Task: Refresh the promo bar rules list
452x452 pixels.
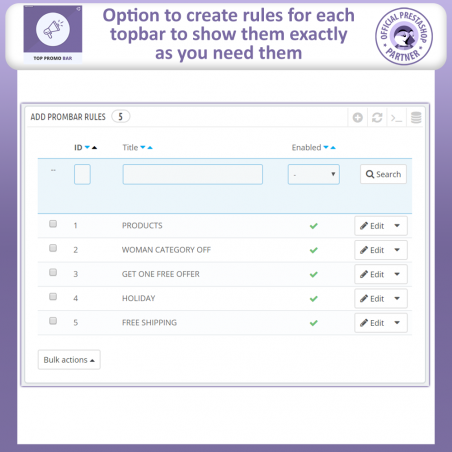Action: 377,118
